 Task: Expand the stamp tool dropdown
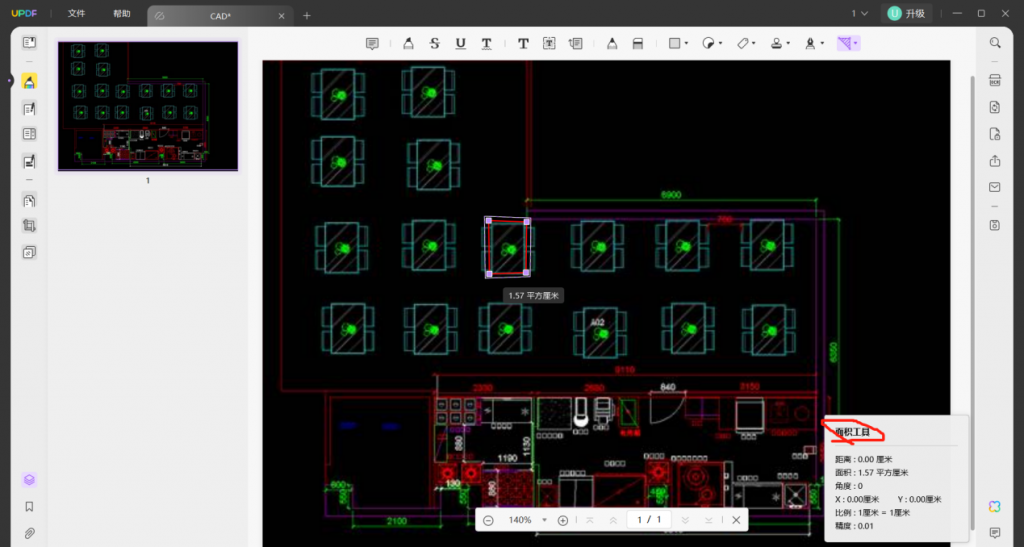pos(788,44)
